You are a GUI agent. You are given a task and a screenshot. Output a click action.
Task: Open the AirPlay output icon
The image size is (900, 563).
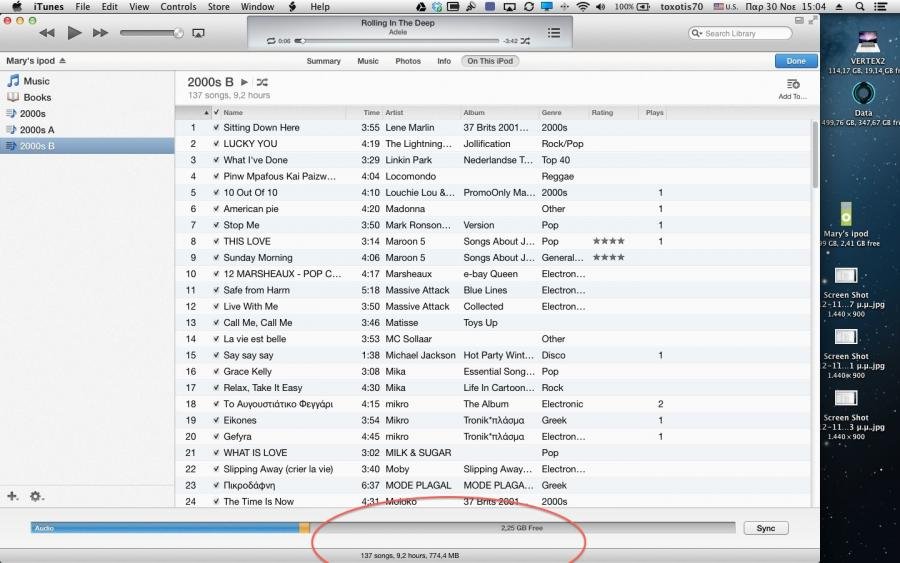[x=198, y=33]
